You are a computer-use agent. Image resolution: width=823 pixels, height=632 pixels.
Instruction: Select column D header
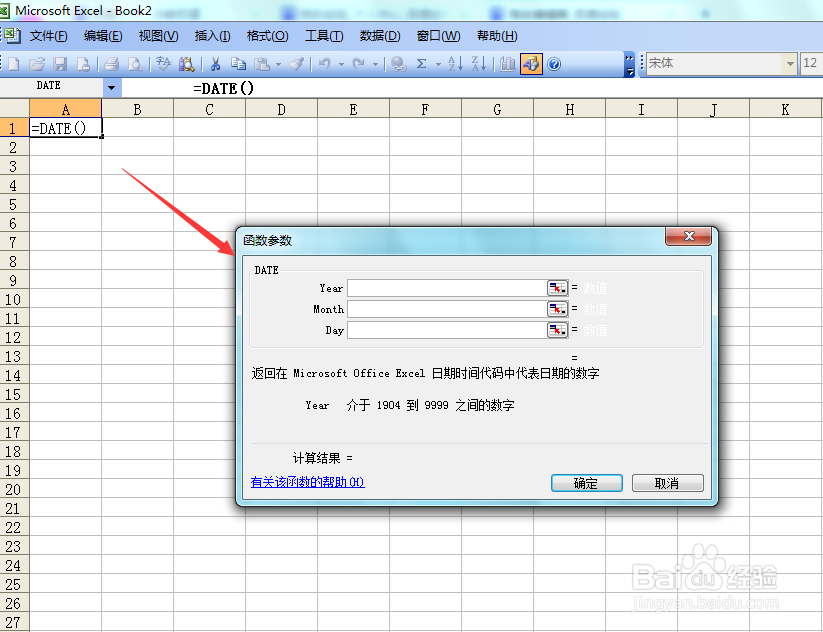point(281,109)
